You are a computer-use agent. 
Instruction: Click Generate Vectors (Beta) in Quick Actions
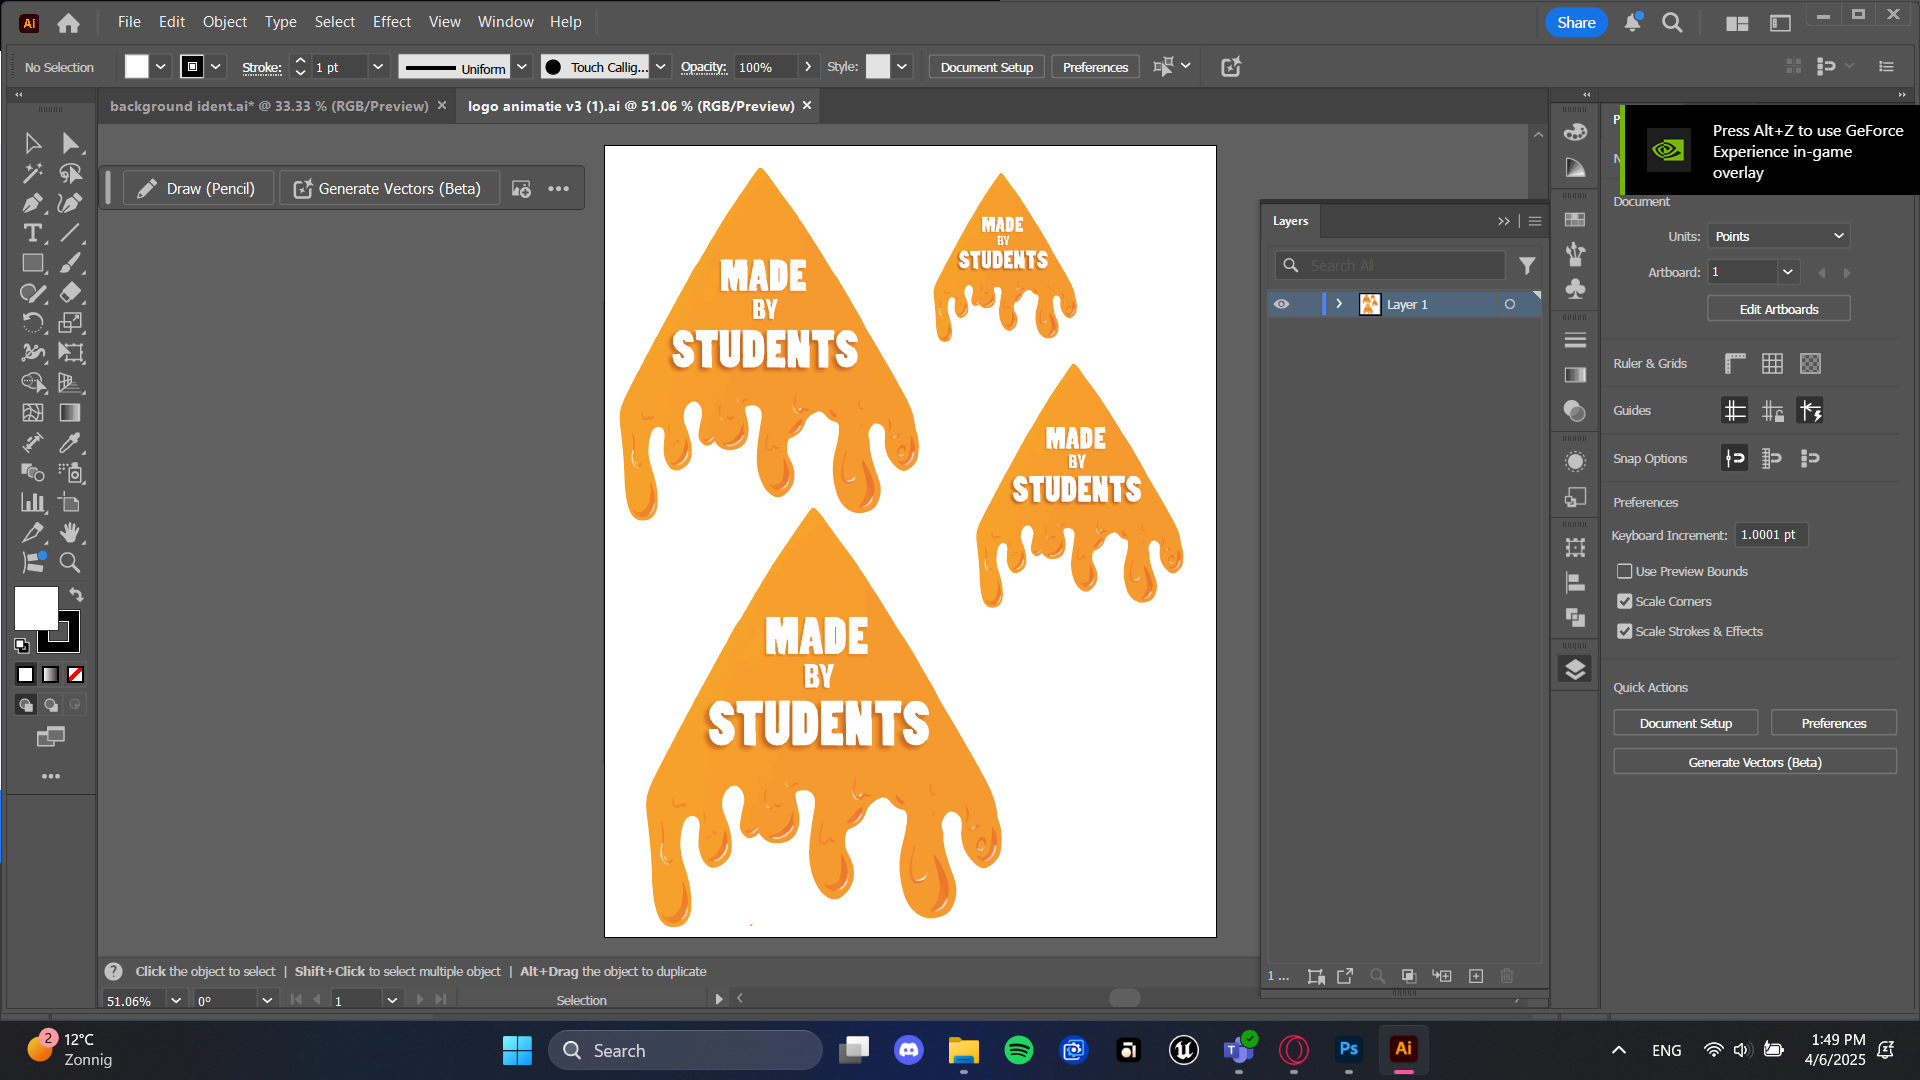click(1754, 762)
